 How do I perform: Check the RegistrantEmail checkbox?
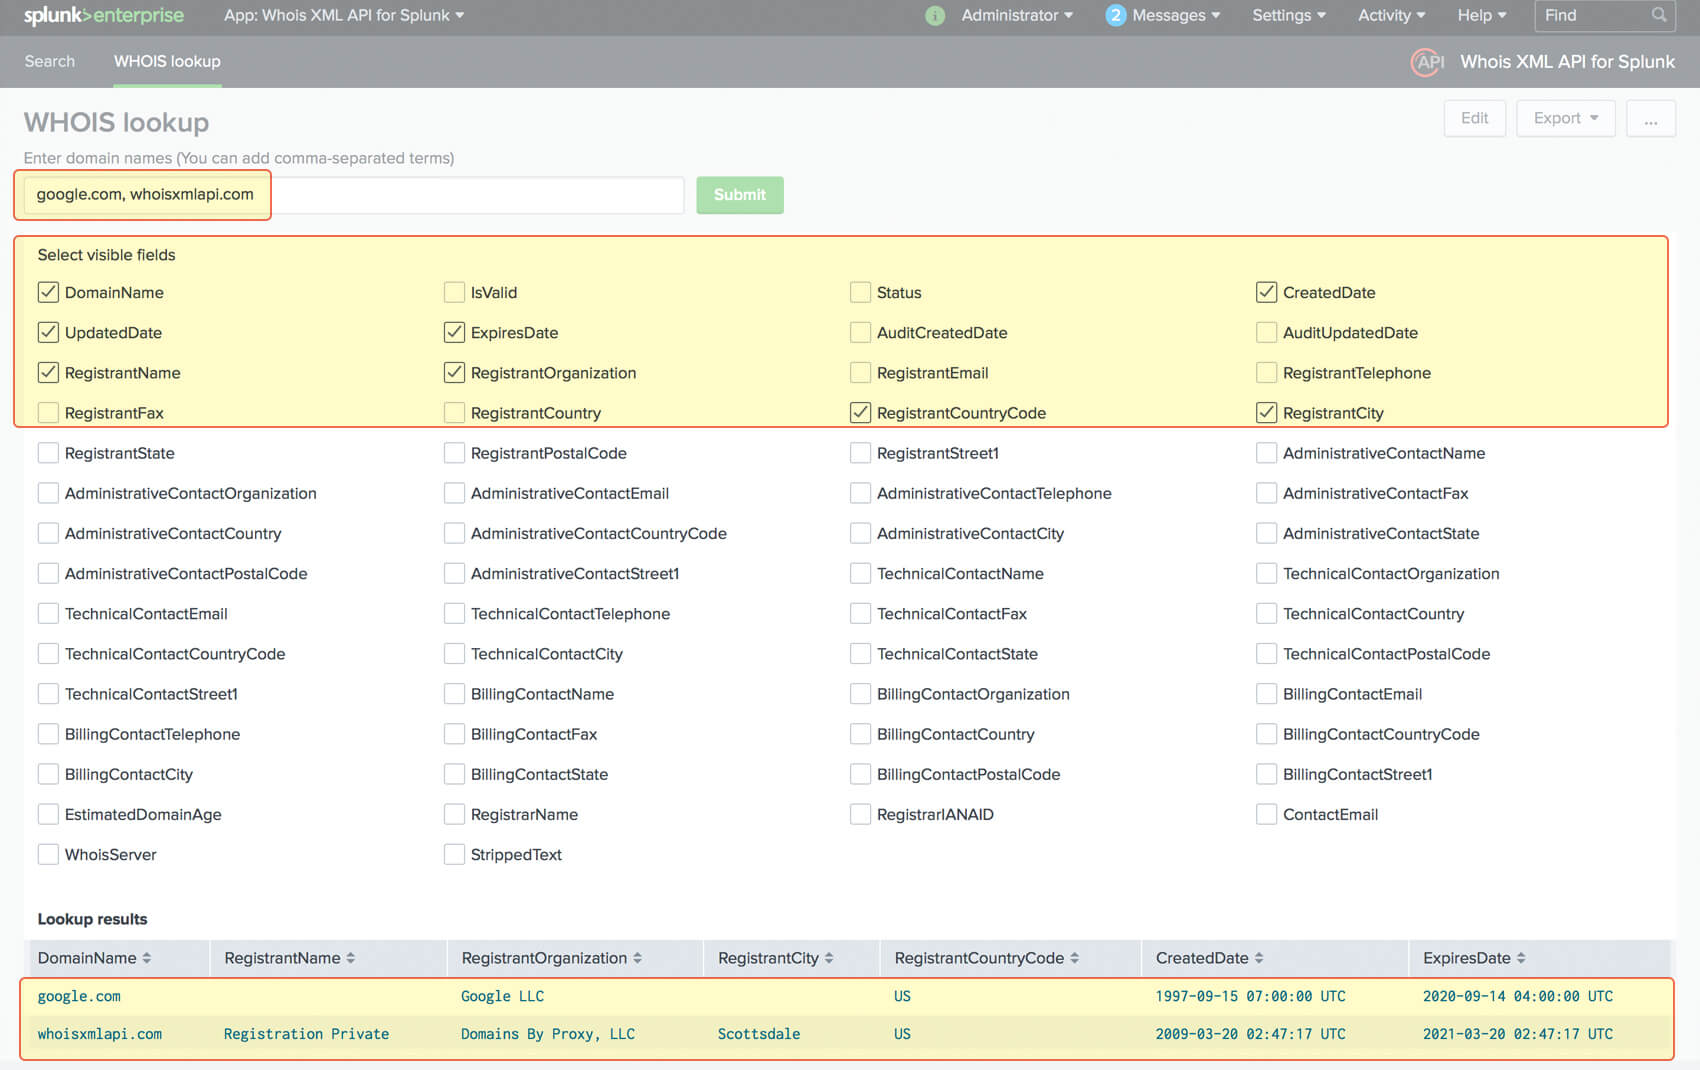coord(860,372)
